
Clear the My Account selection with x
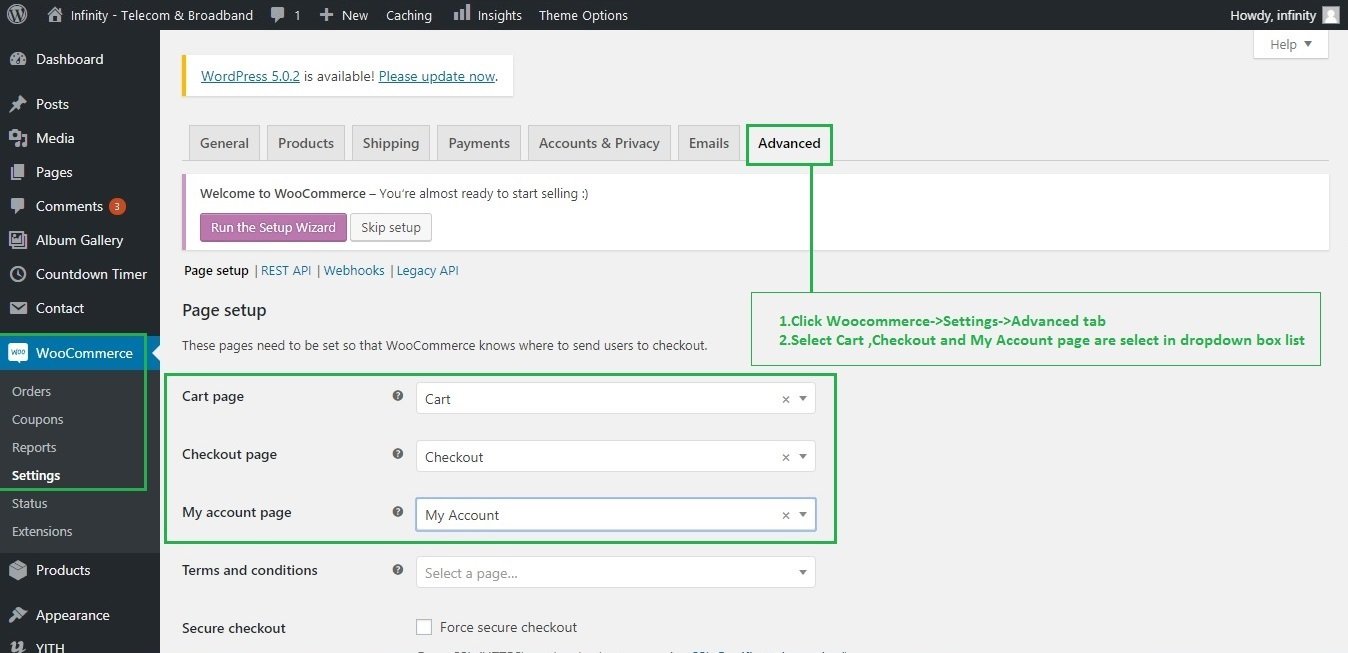[x=786, y=515]
